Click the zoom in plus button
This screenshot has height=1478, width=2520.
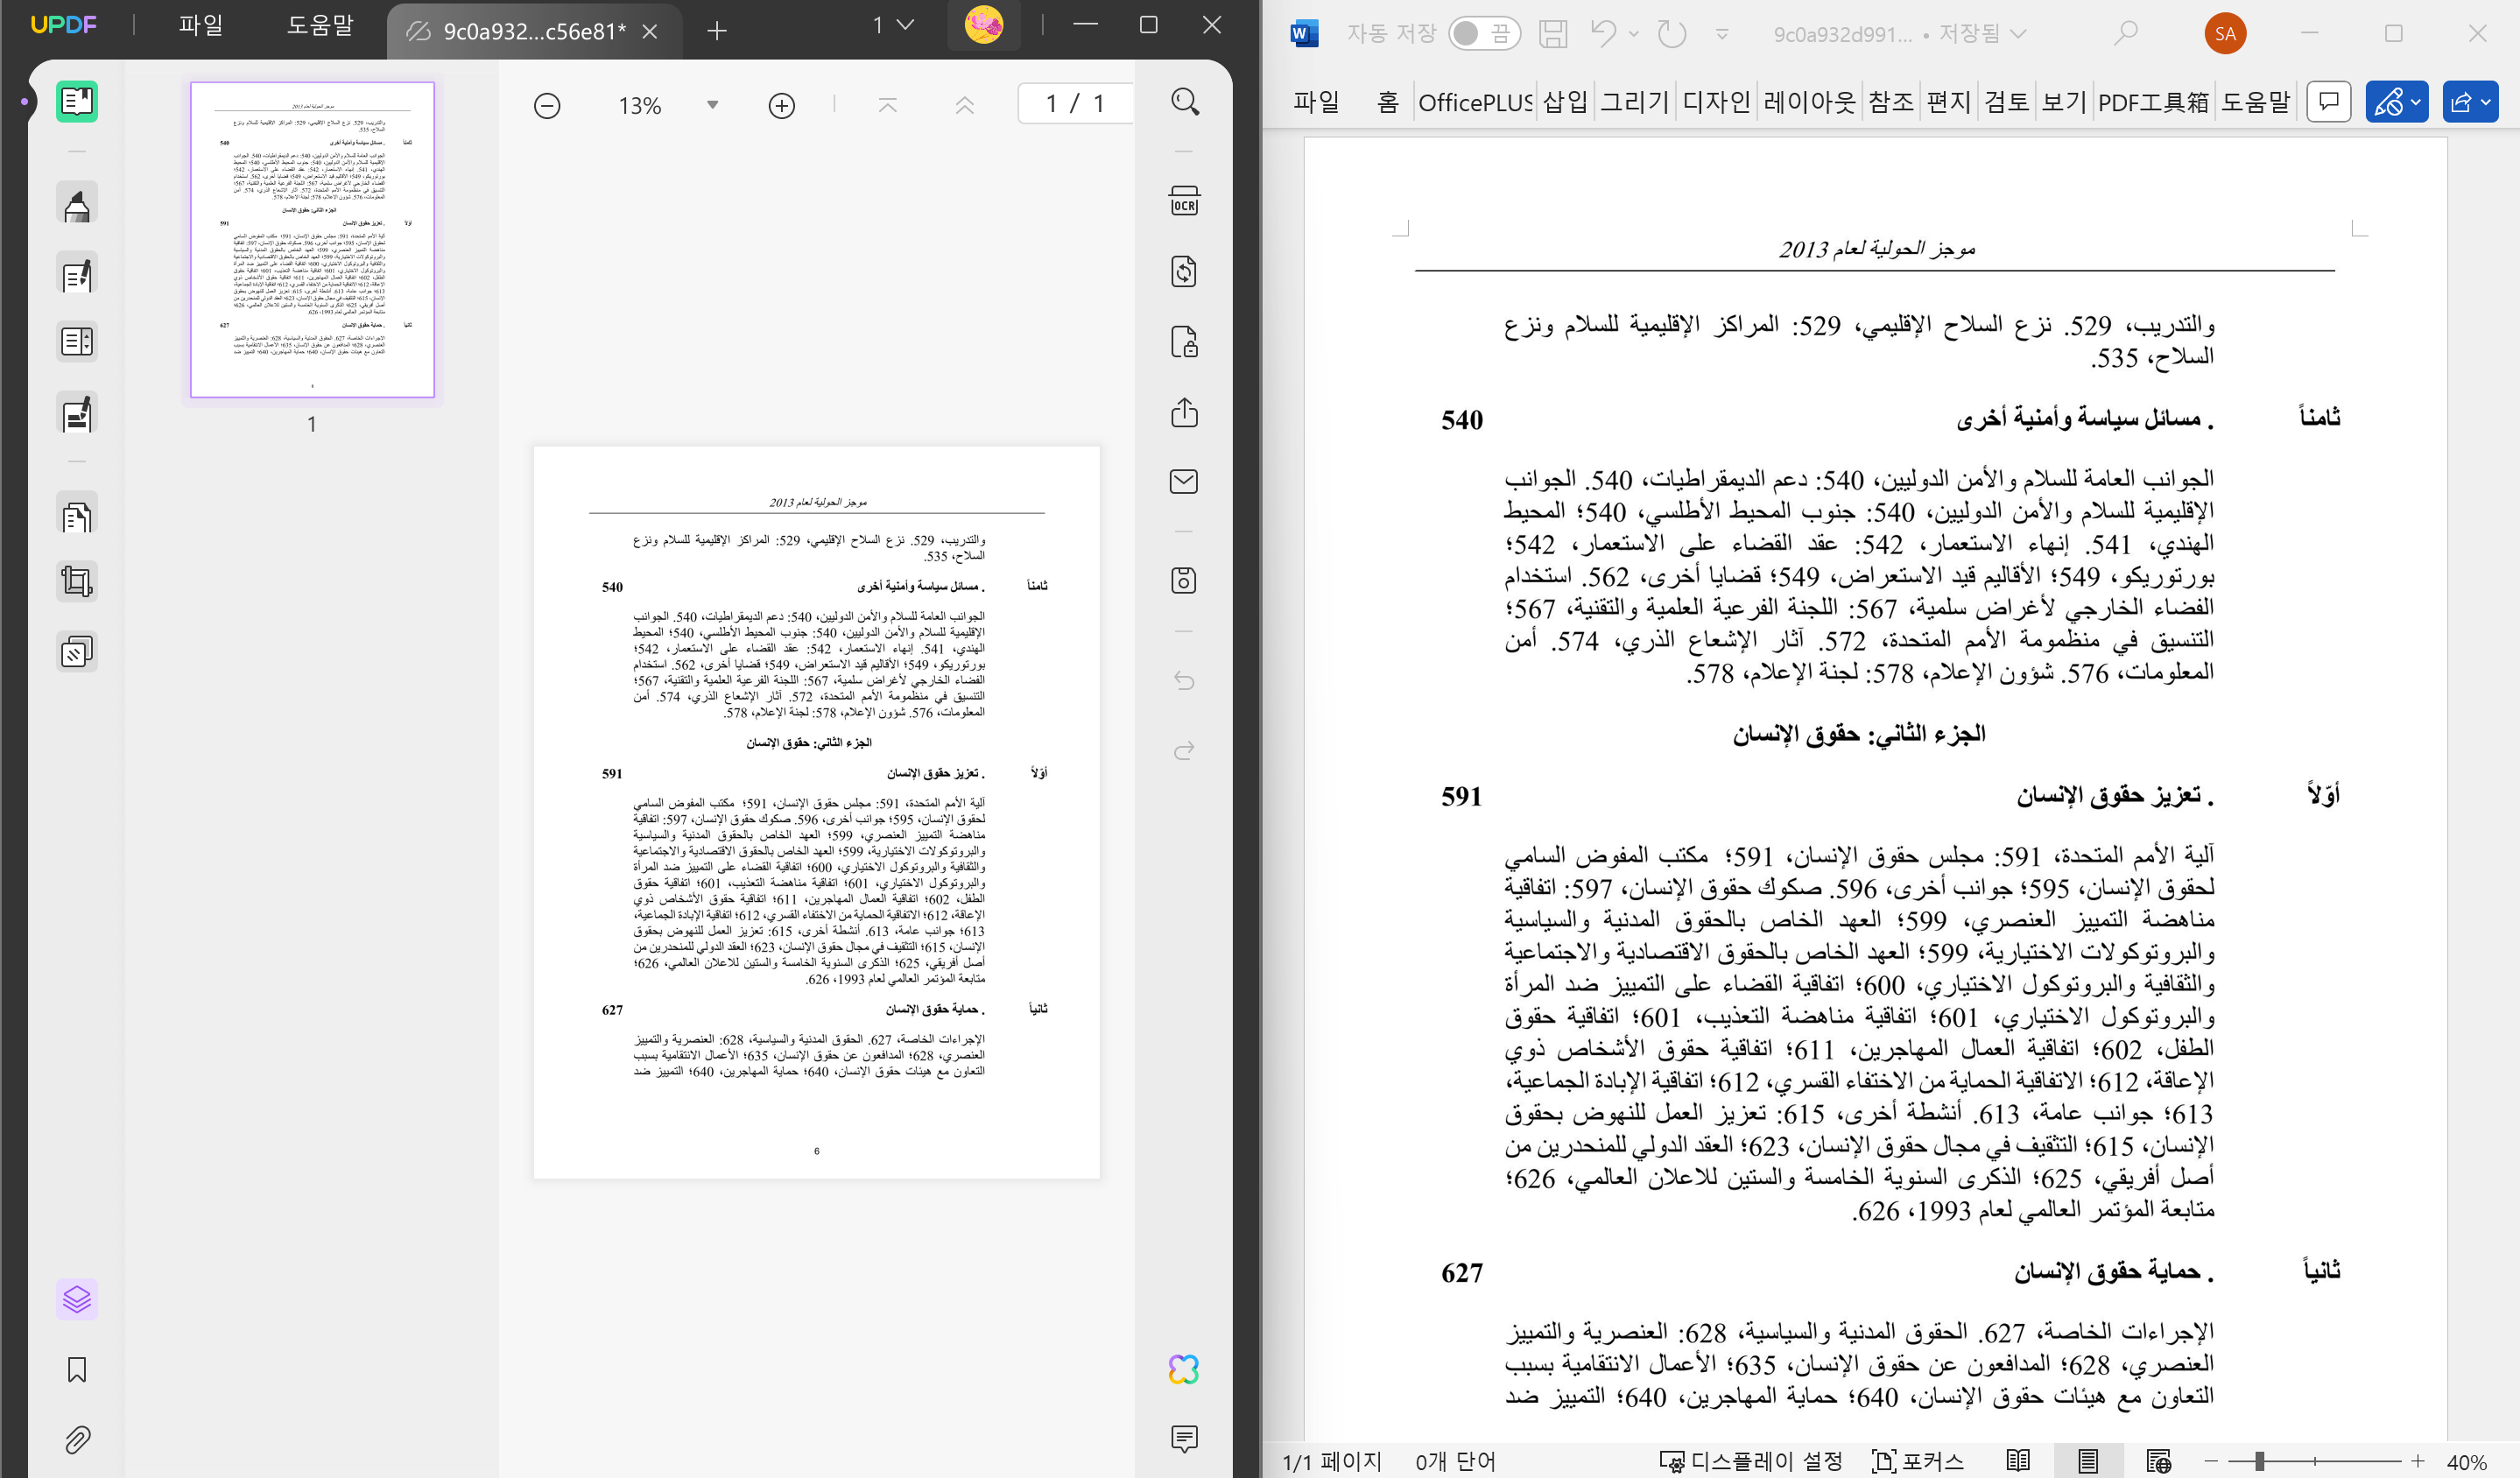[781, 106]
